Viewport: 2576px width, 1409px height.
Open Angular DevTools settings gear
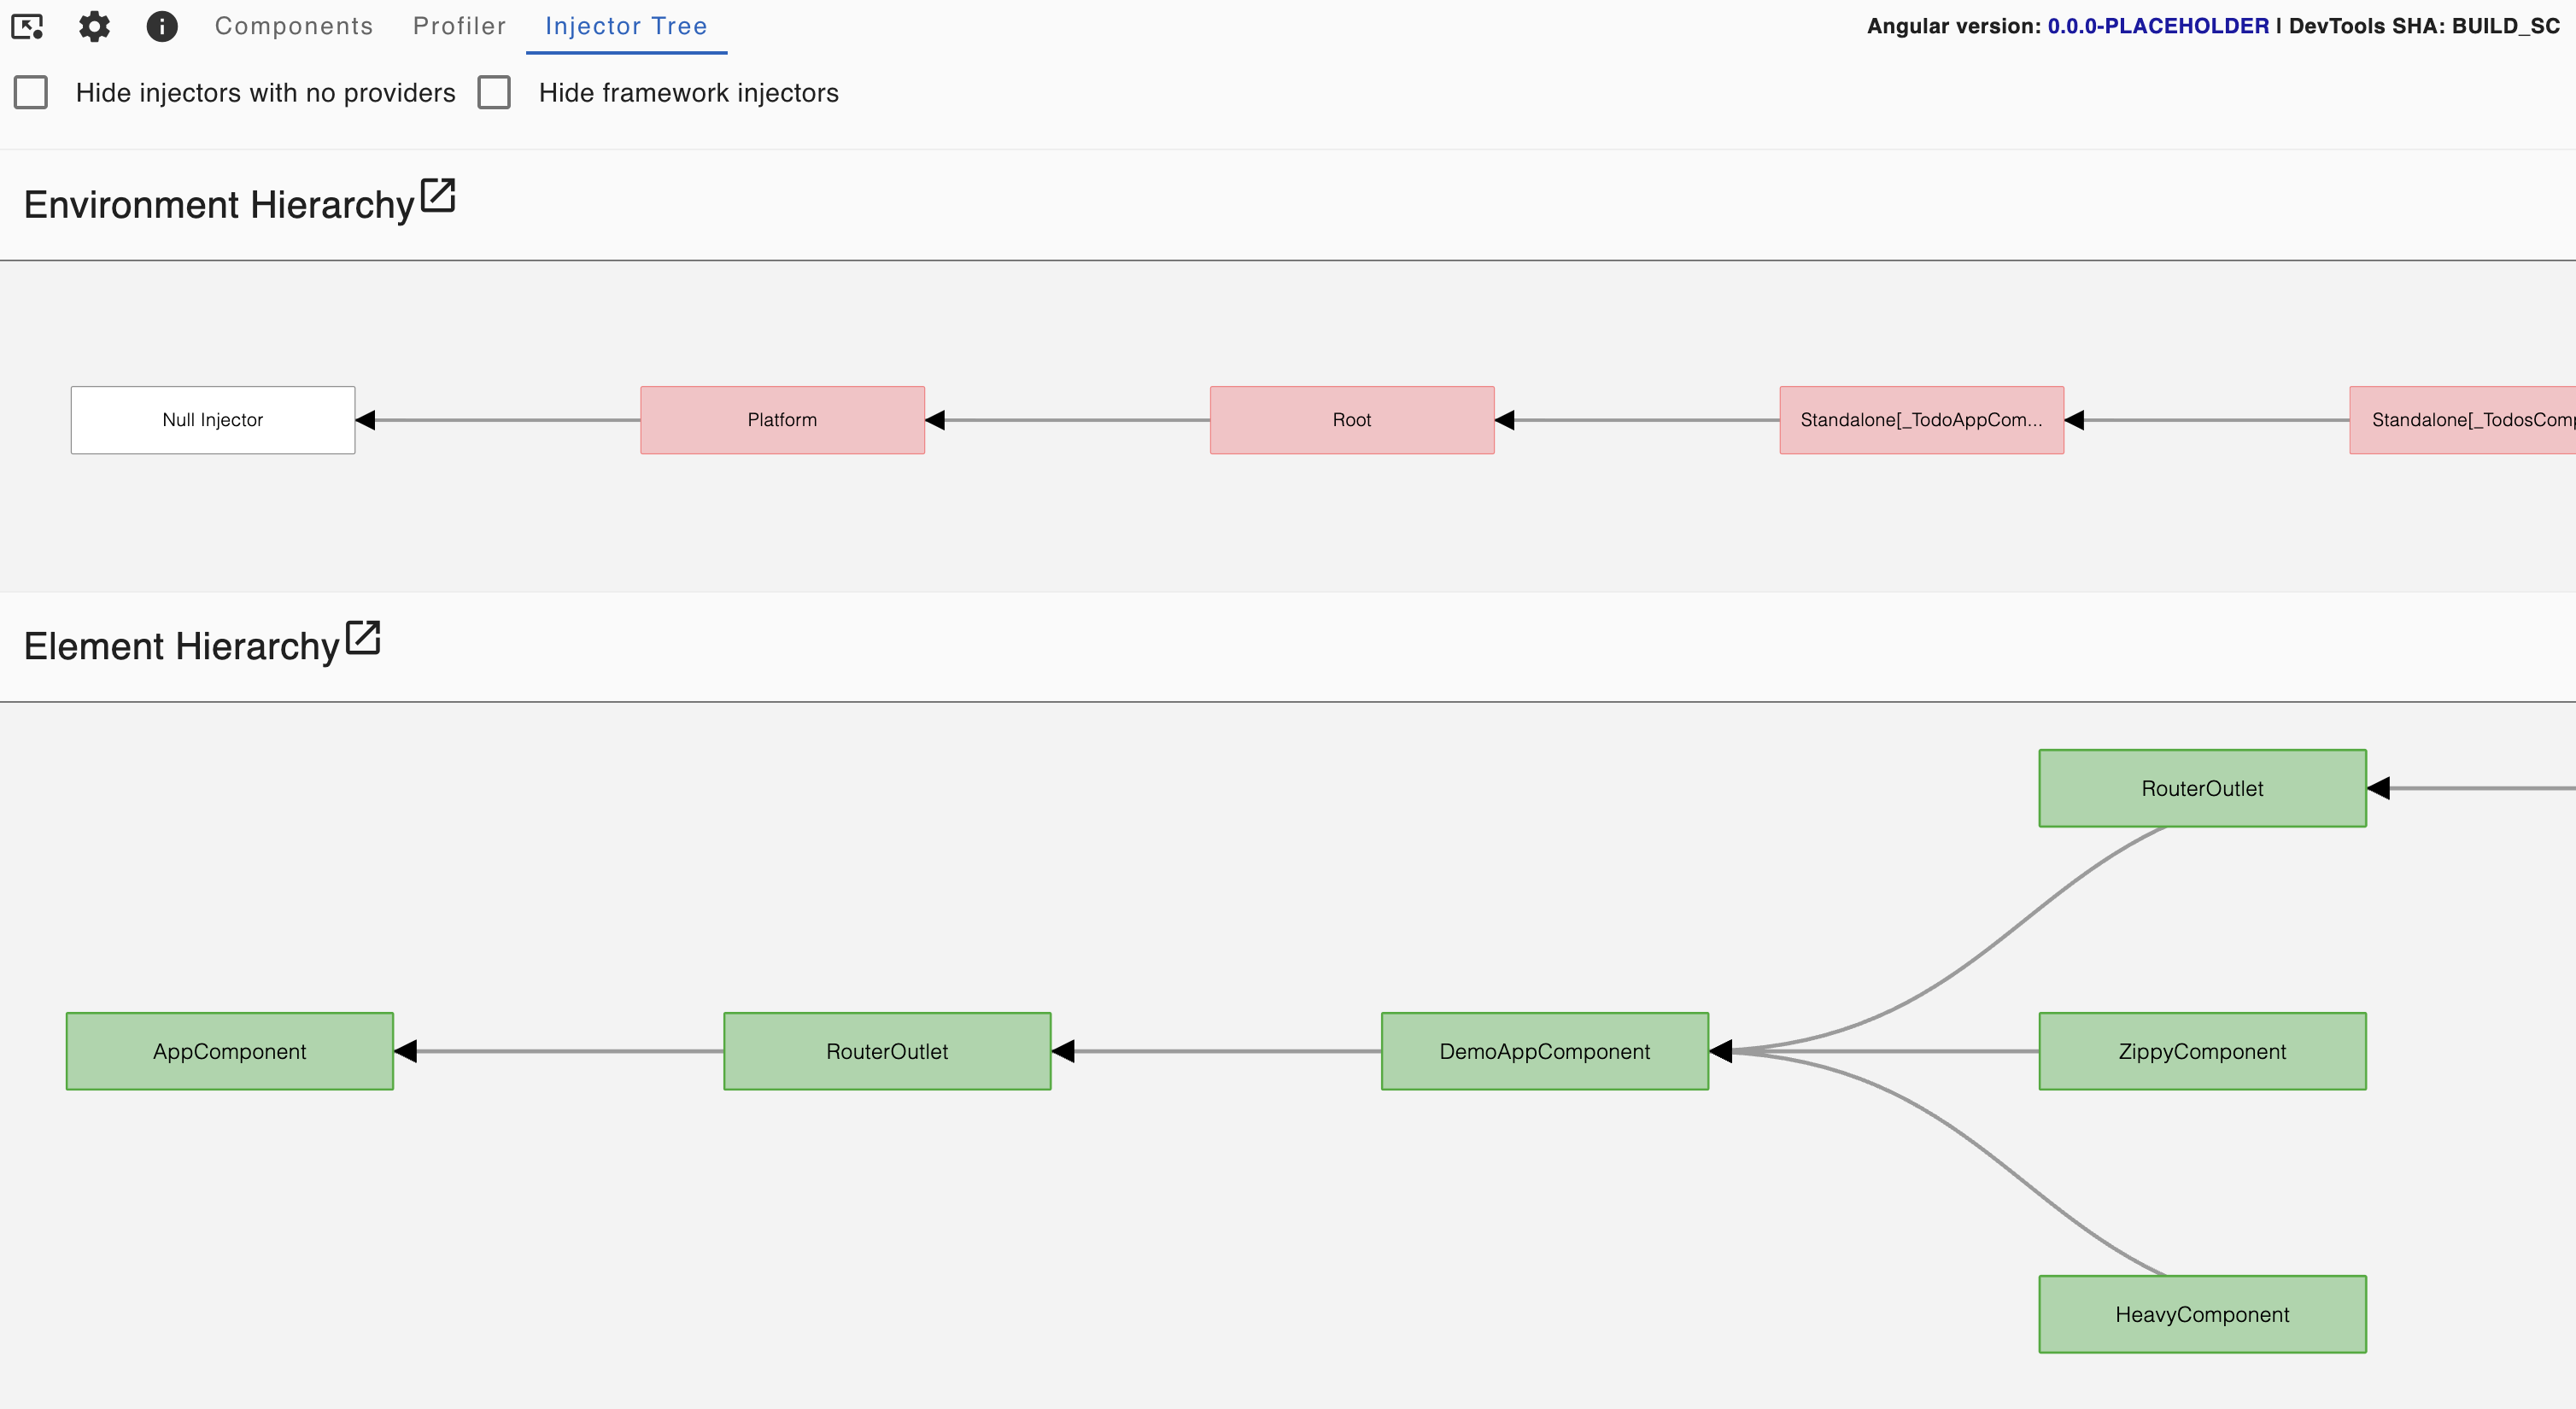tap(94, 27)
